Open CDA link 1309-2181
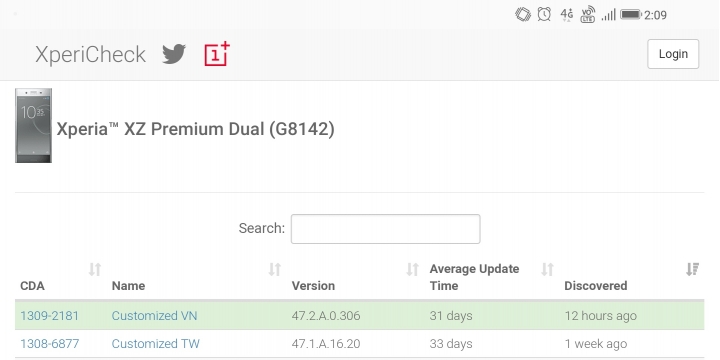This screenshot has height=360, width=720. (x=50, y=316)
